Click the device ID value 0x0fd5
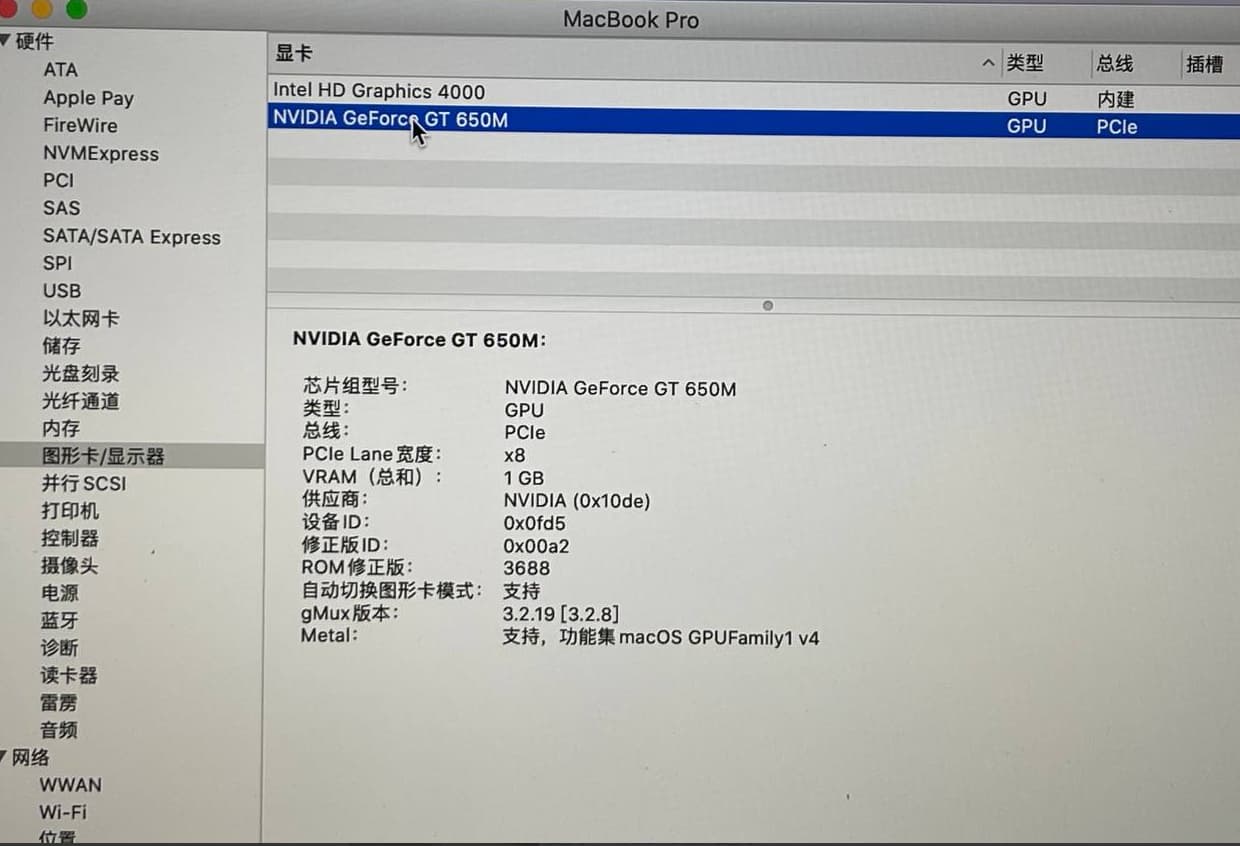Image resolution: width=1240 pixels, height=846 pixels. tap(535, 523)
